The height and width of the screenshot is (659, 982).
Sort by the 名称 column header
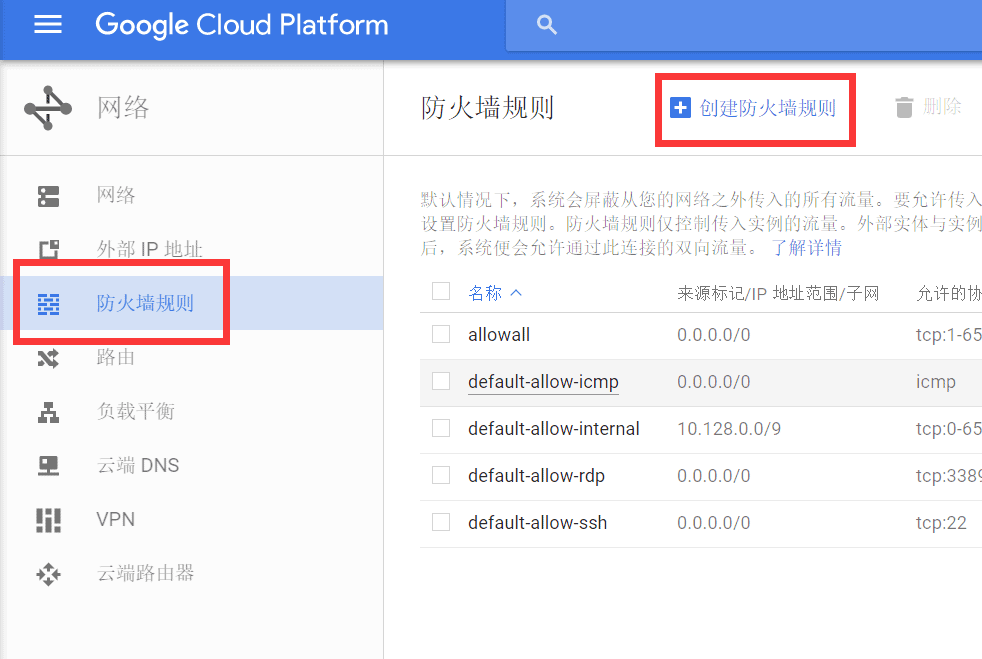point(485,293)
